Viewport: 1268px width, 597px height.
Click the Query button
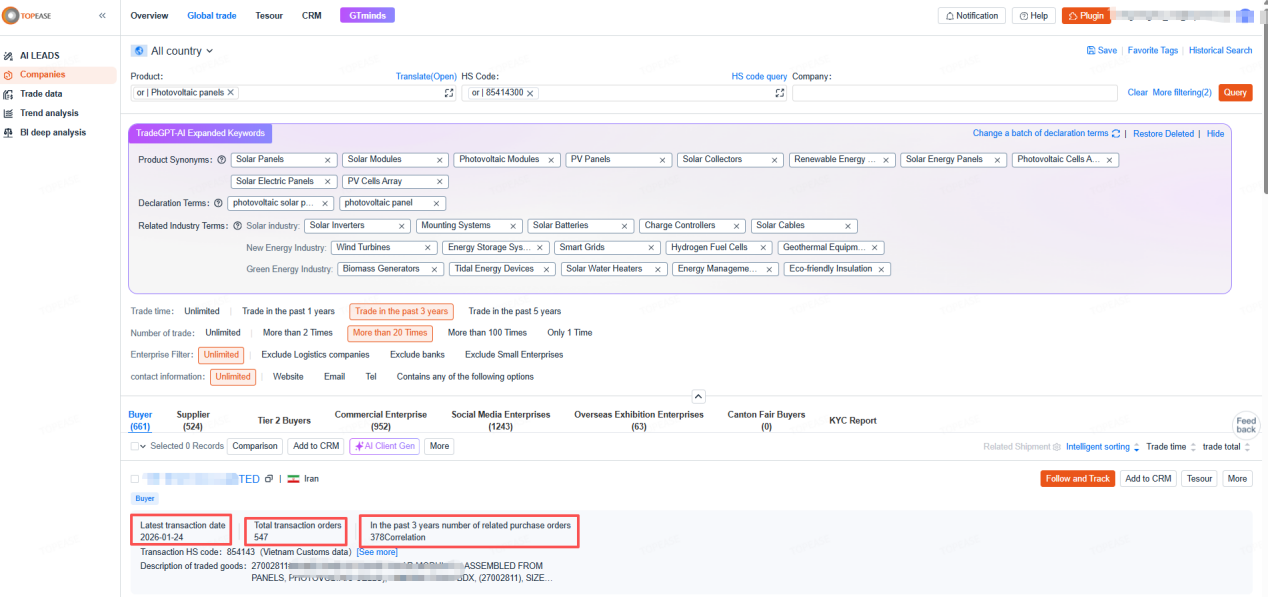pyautogui.click(x=1235, y=92)
